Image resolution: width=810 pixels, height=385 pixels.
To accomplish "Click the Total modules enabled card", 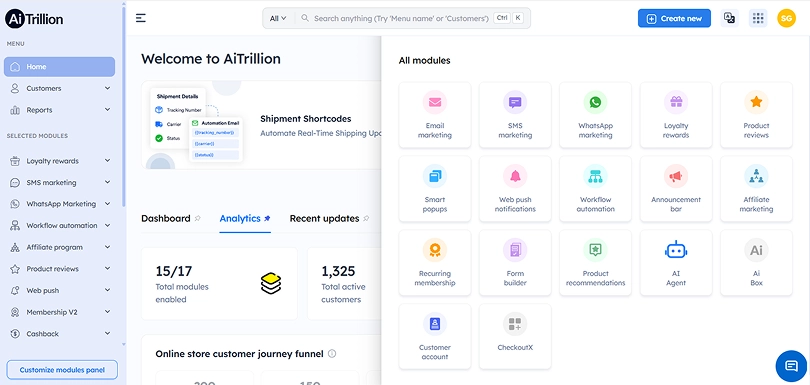I will pos(219,284).
